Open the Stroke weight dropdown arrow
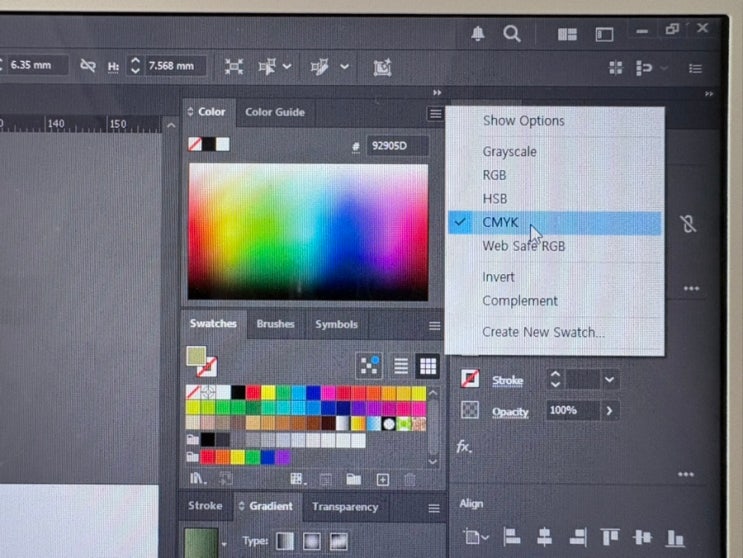This screenshot has width=743, height=558. [609, 380]
